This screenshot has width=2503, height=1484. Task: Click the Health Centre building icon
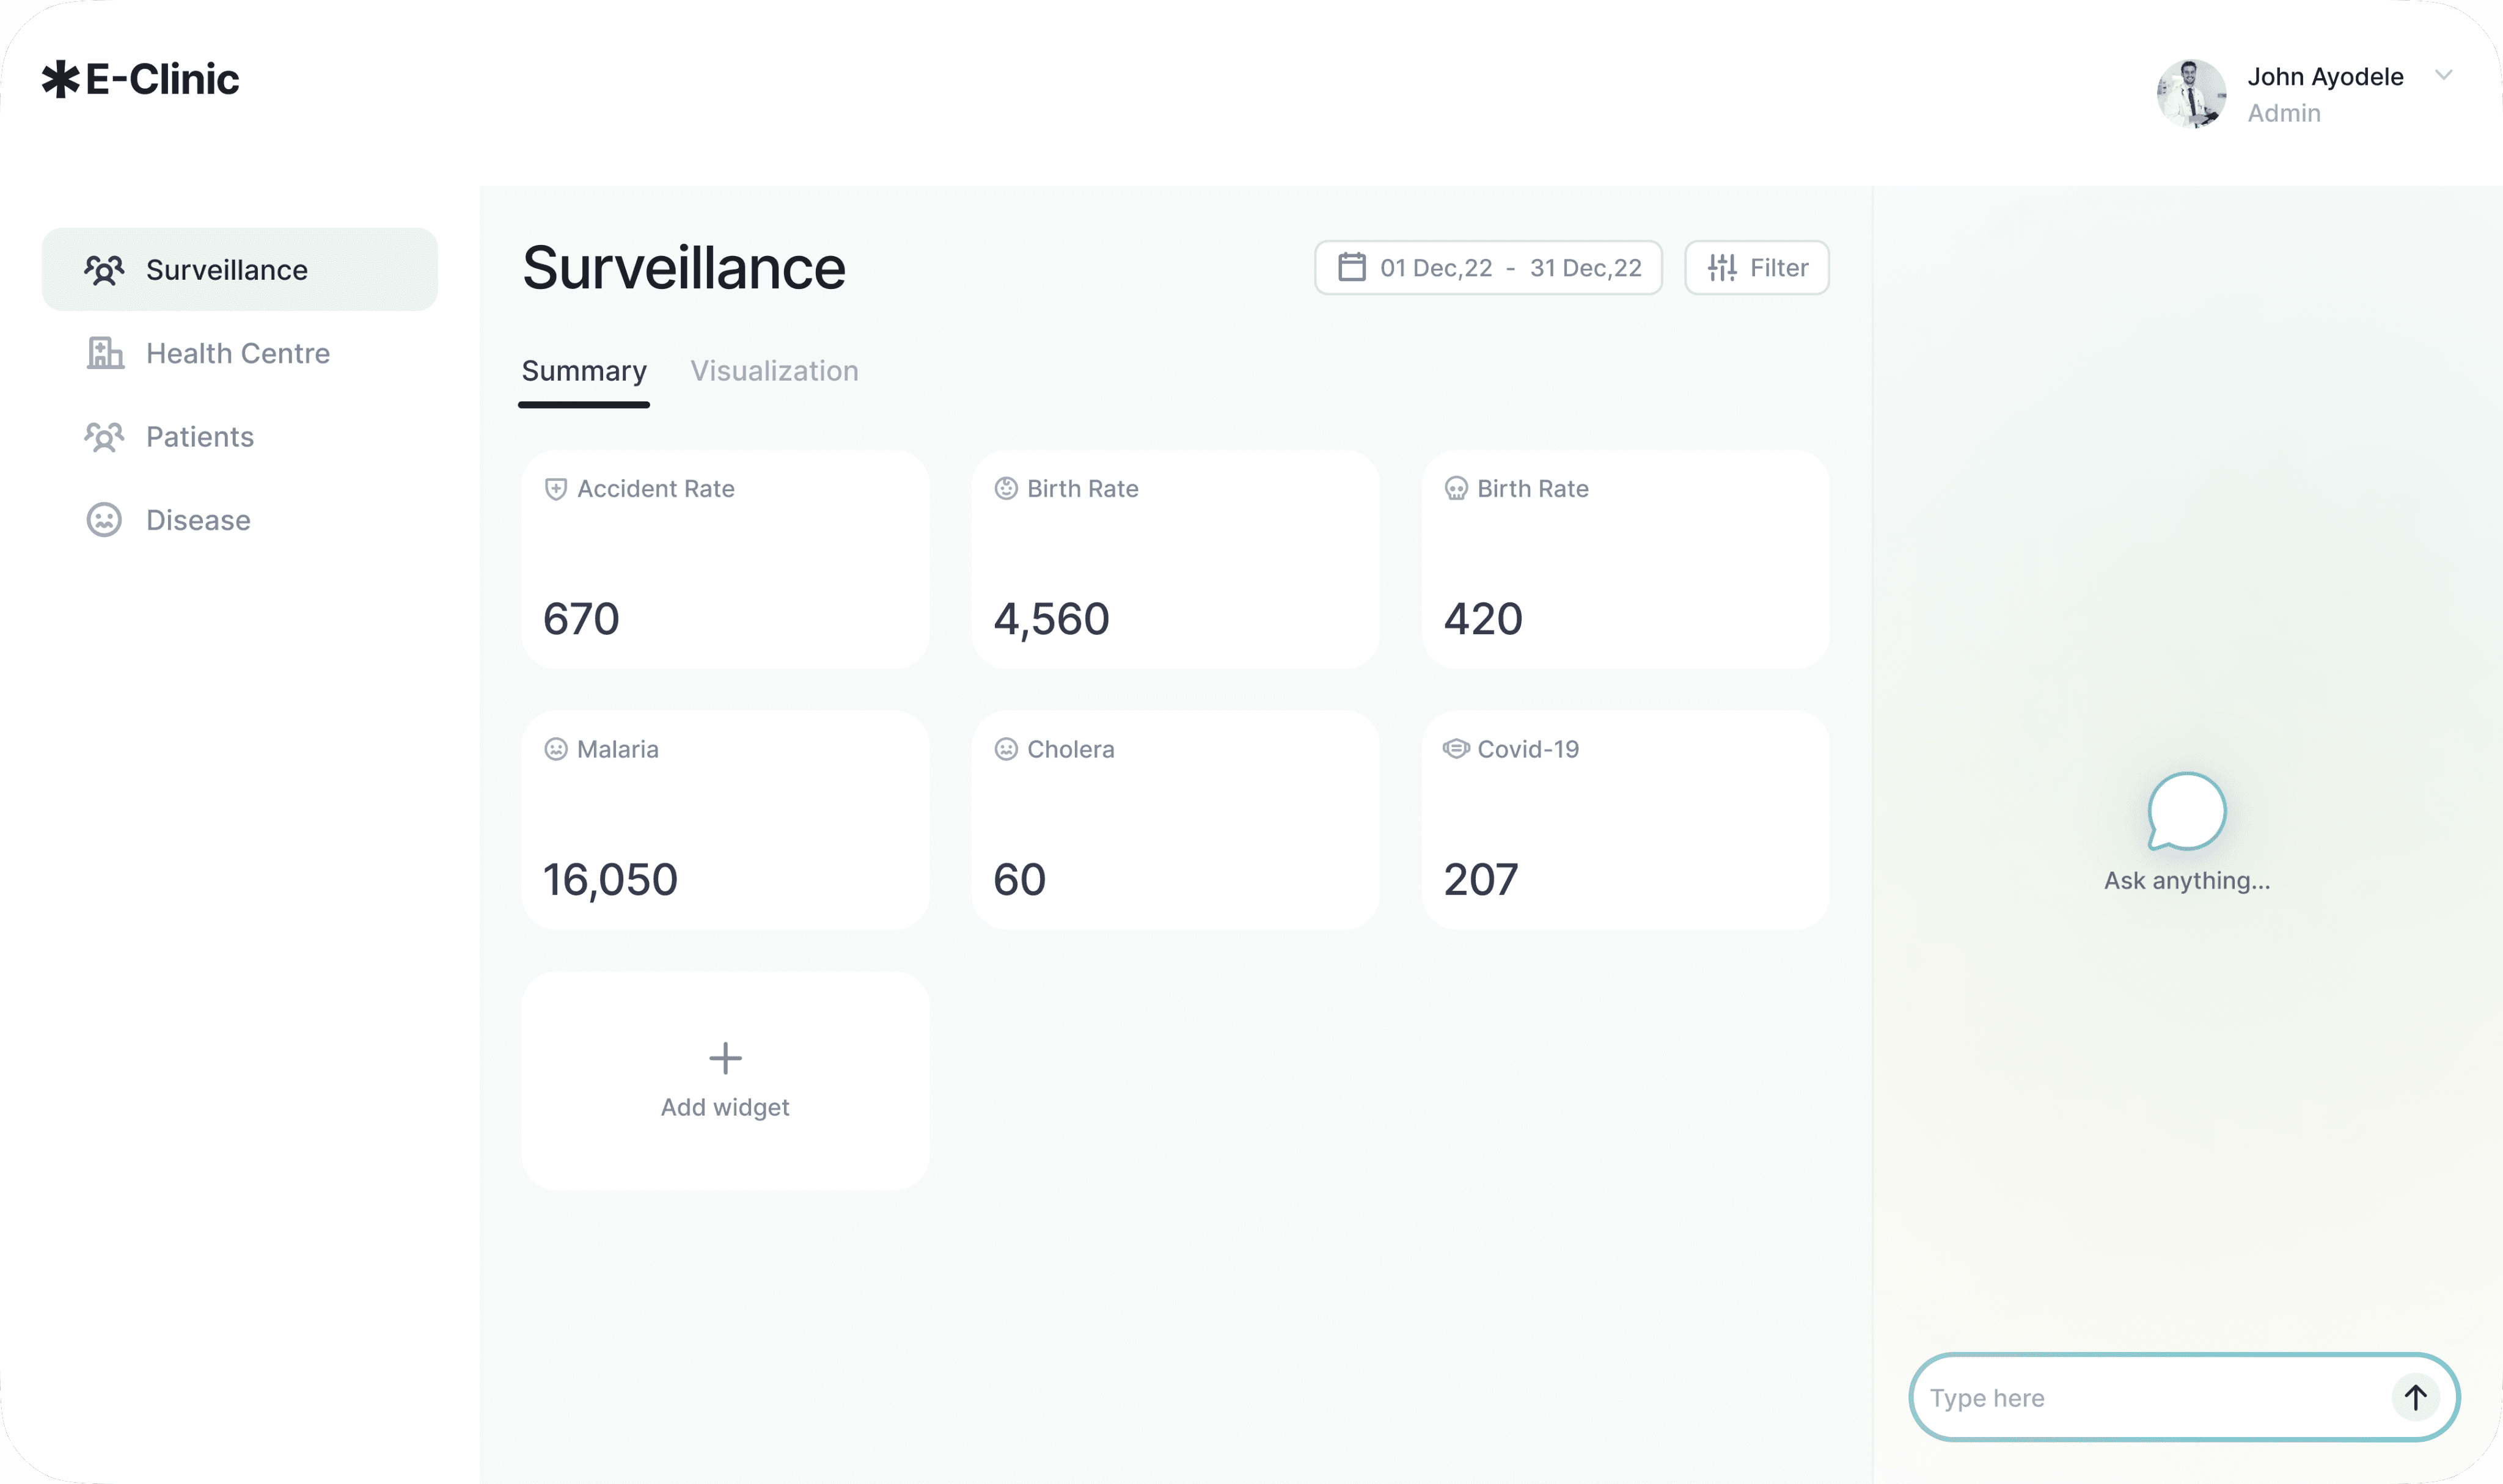click(x=105, y=353)
